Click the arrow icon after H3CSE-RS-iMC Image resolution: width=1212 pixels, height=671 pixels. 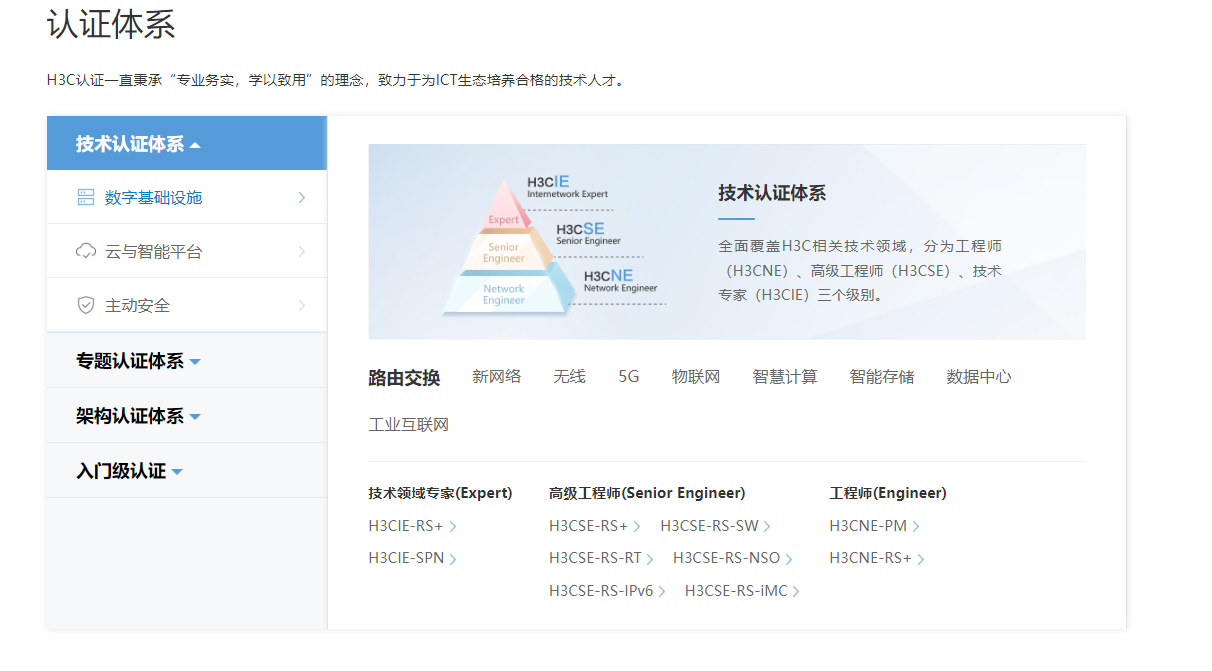coord(796,592)
